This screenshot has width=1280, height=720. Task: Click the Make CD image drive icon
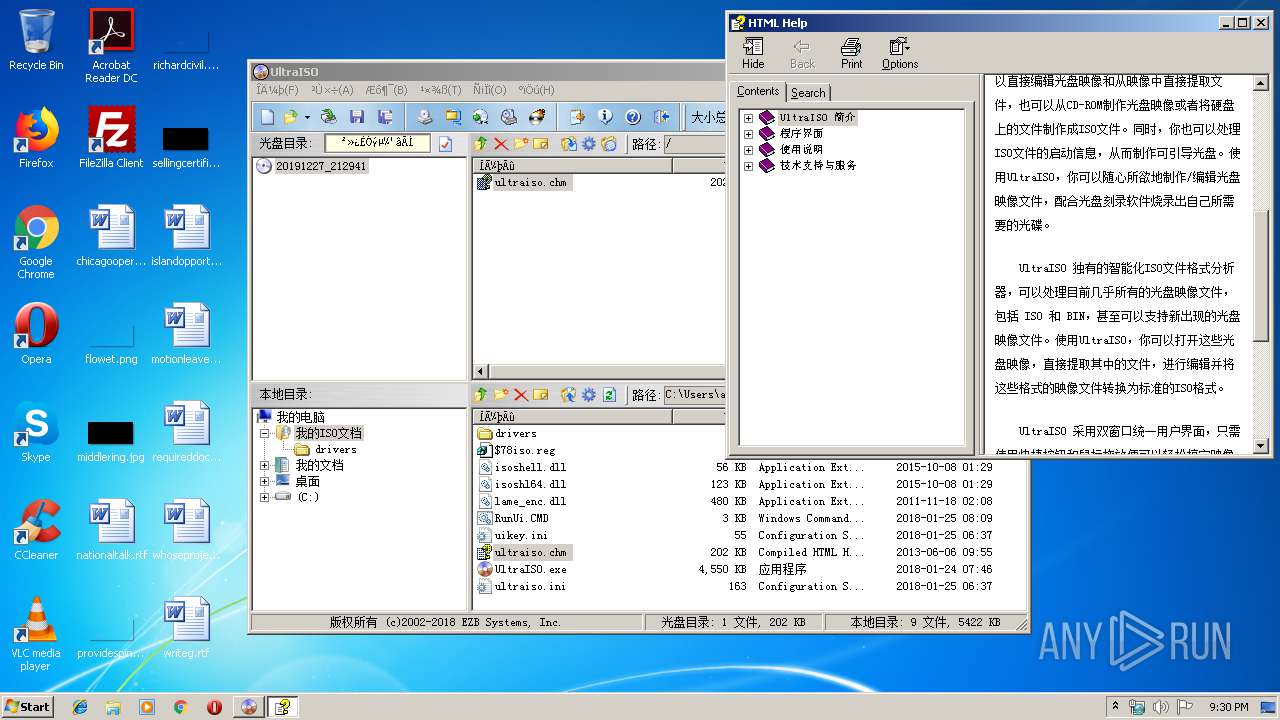(425, 117)
